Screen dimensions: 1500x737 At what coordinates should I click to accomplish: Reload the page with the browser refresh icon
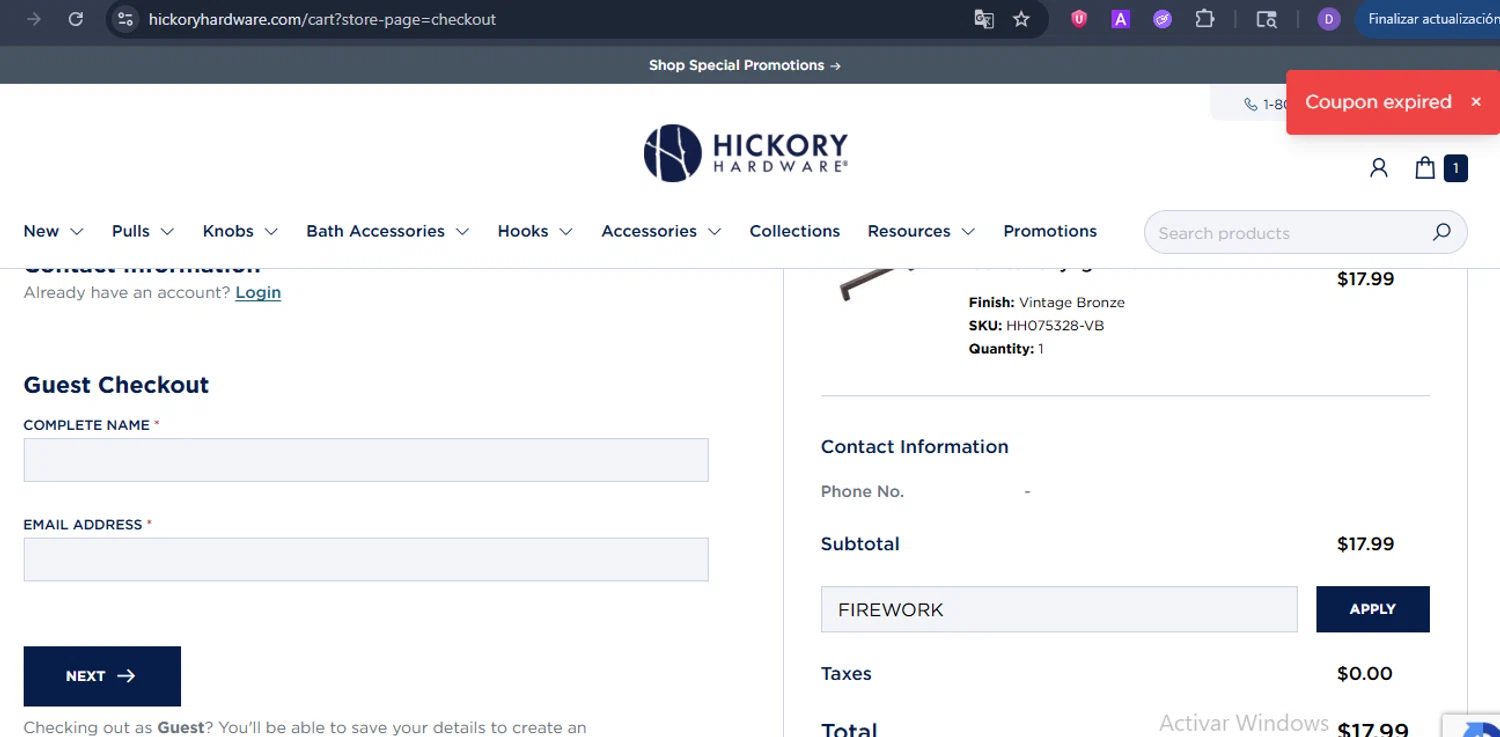click(75, 19)
